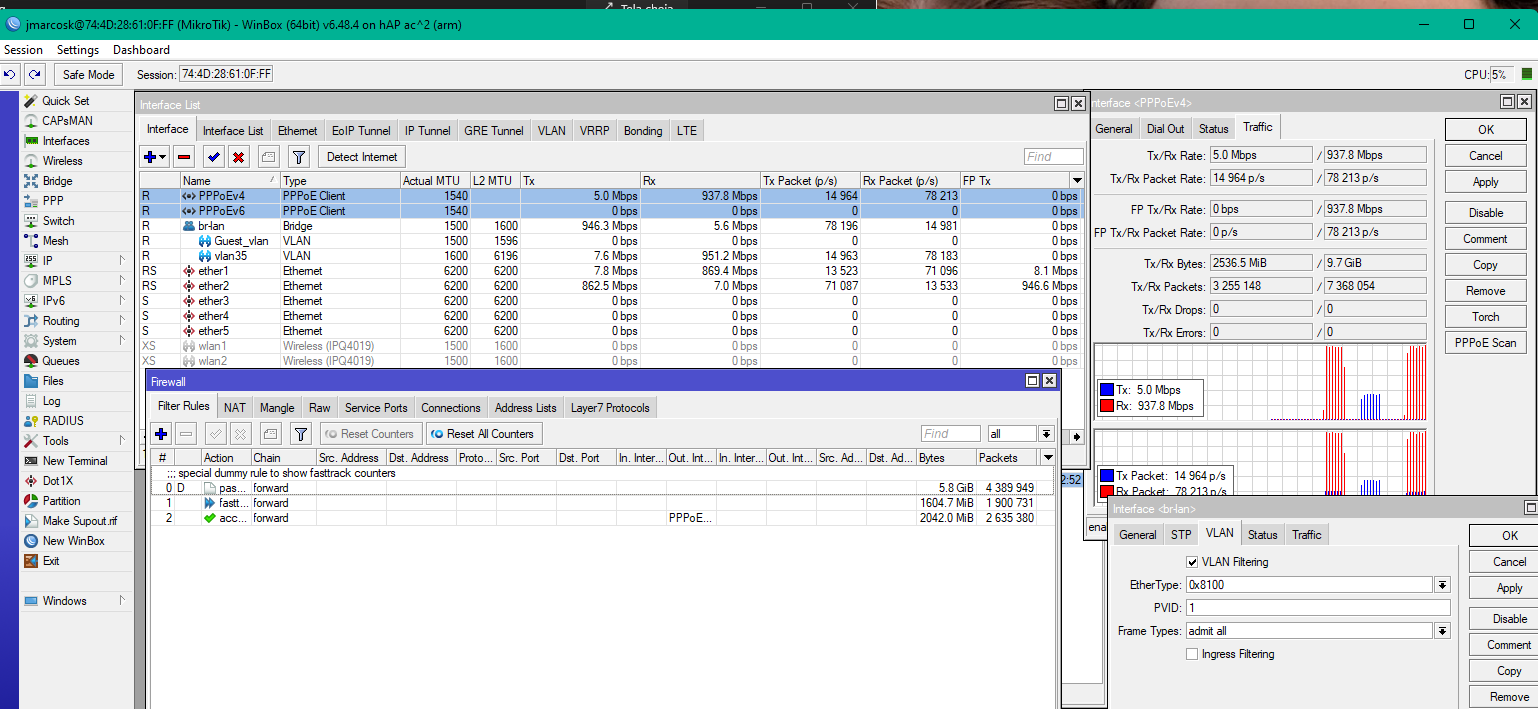
Task: Open the Settings menu
Action: [78, 50]
